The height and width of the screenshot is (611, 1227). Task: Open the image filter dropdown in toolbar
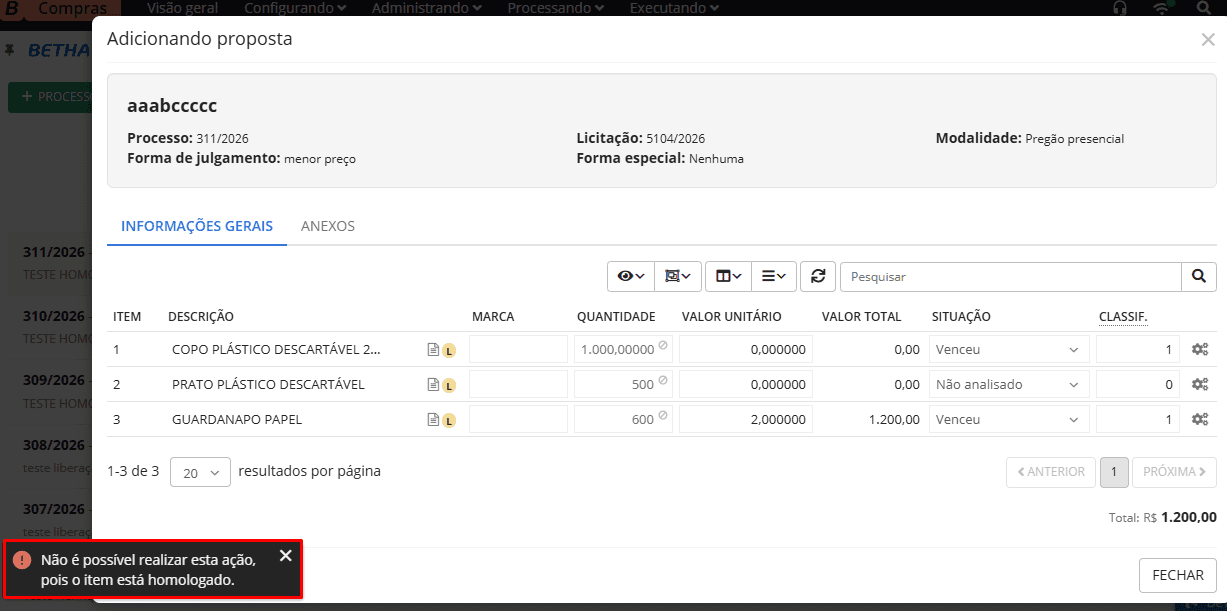click(x=678, y=276)
